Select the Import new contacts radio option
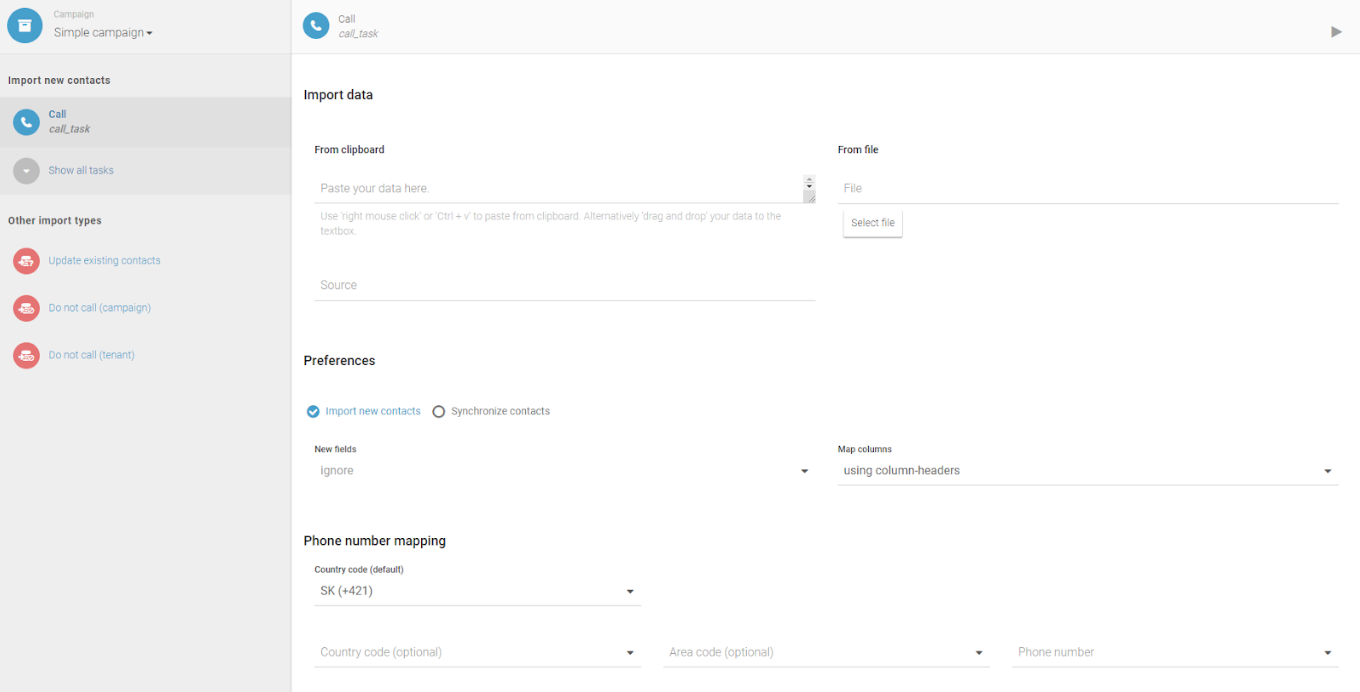This screenshot has height=692, width=1360. coord(313,411)
